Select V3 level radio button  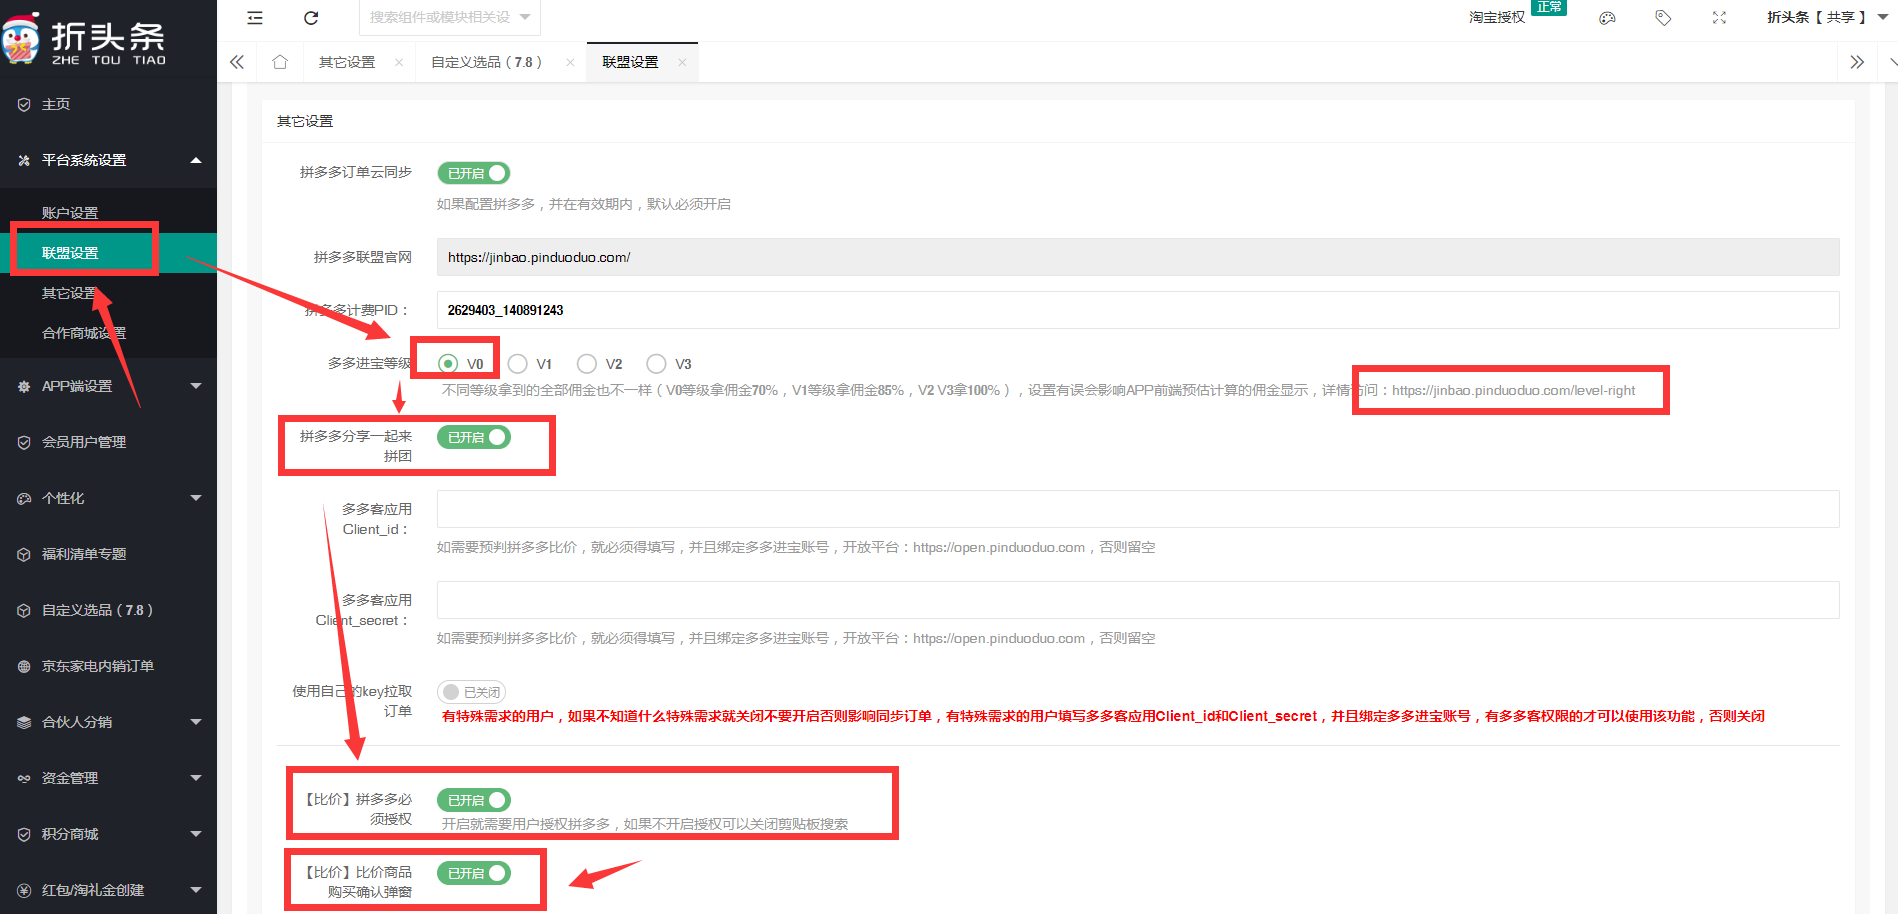[x=656, y=363]
